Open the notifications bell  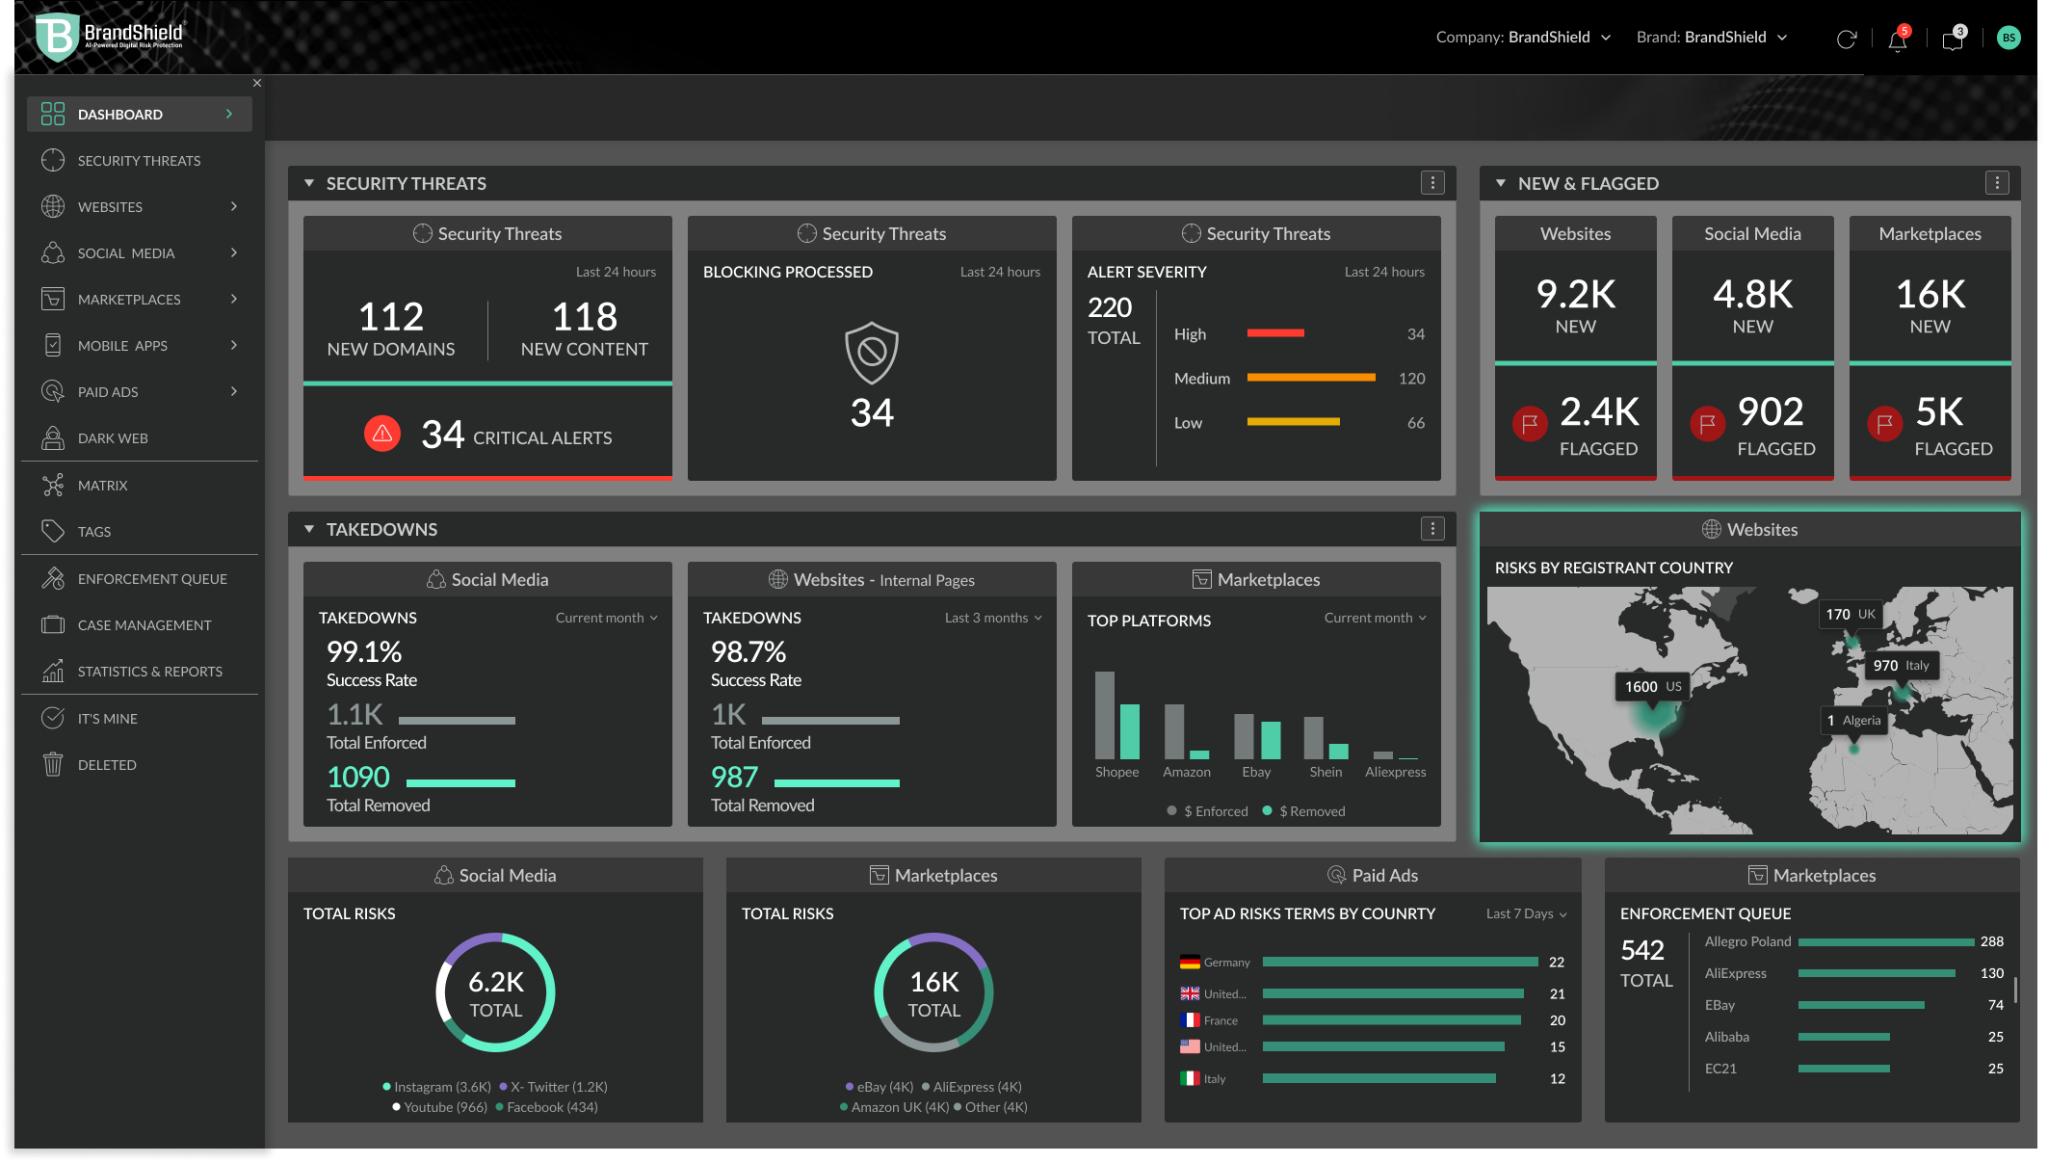click(x=1897, y=39)
